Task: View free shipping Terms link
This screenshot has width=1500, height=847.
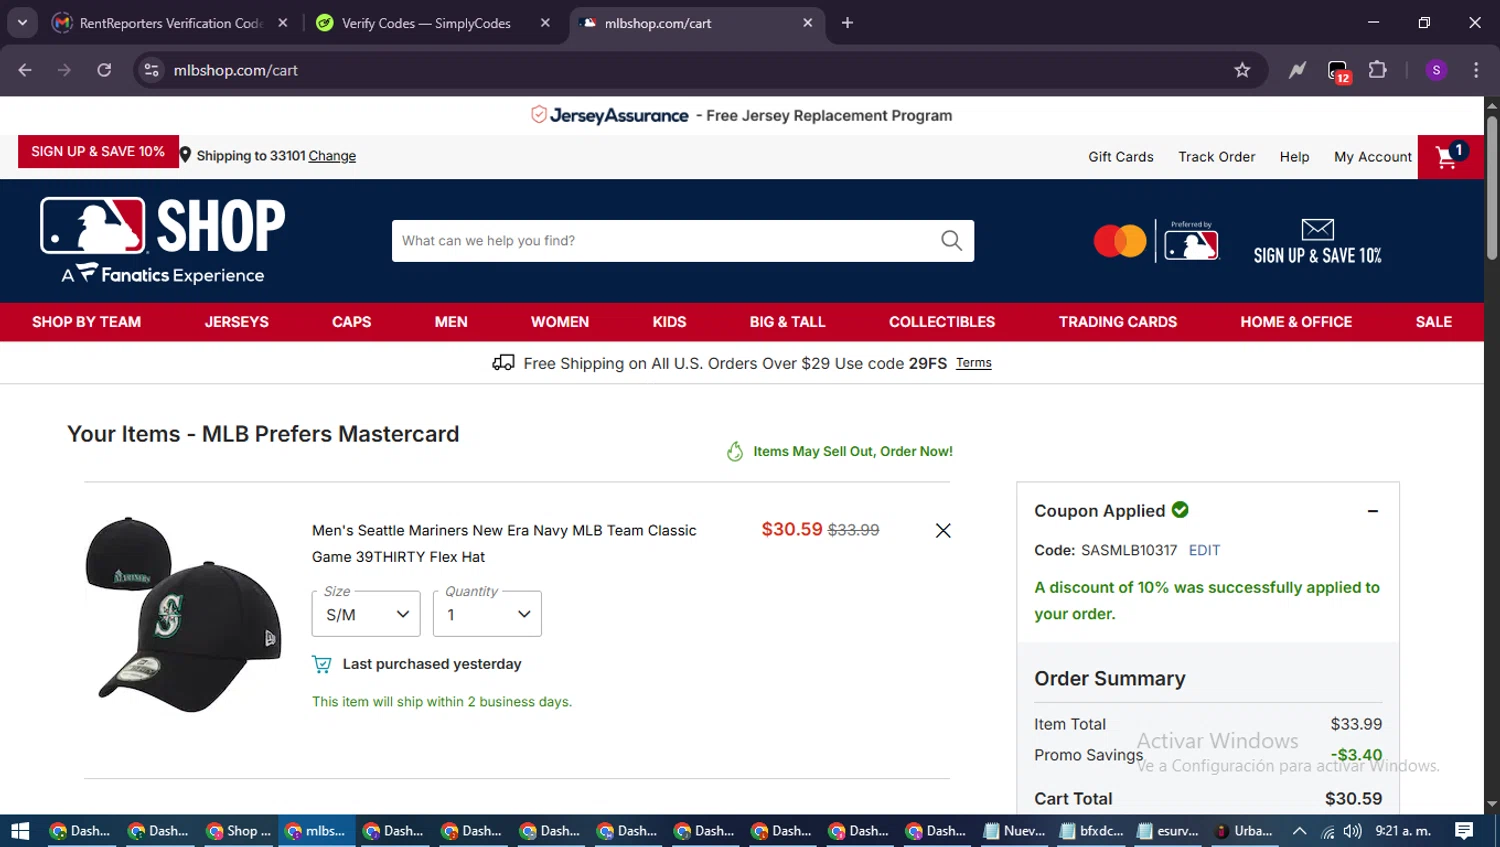Action: point(973,363)
